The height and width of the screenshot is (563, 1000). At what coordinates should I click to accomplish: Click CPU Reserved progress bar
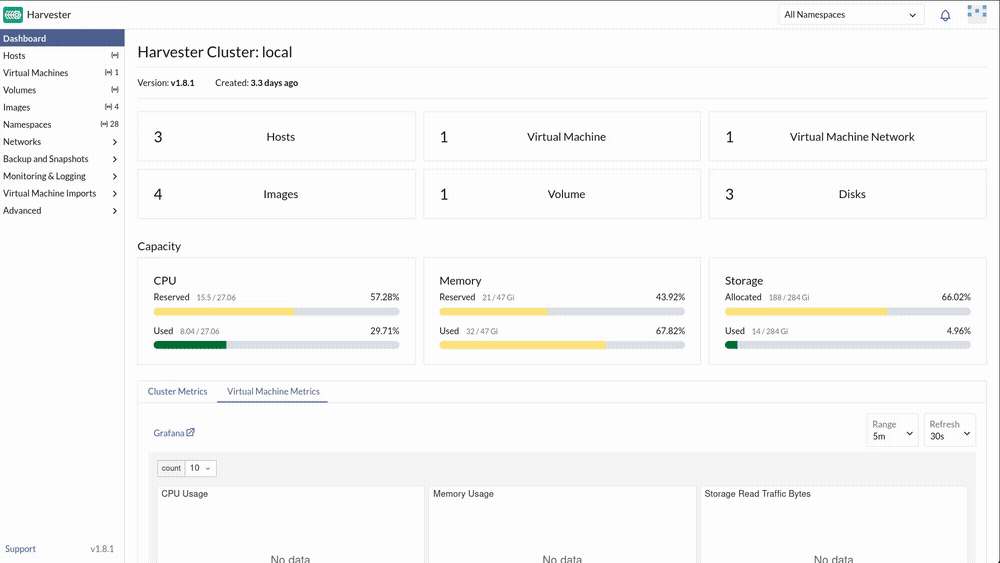[x=276, y=312]
